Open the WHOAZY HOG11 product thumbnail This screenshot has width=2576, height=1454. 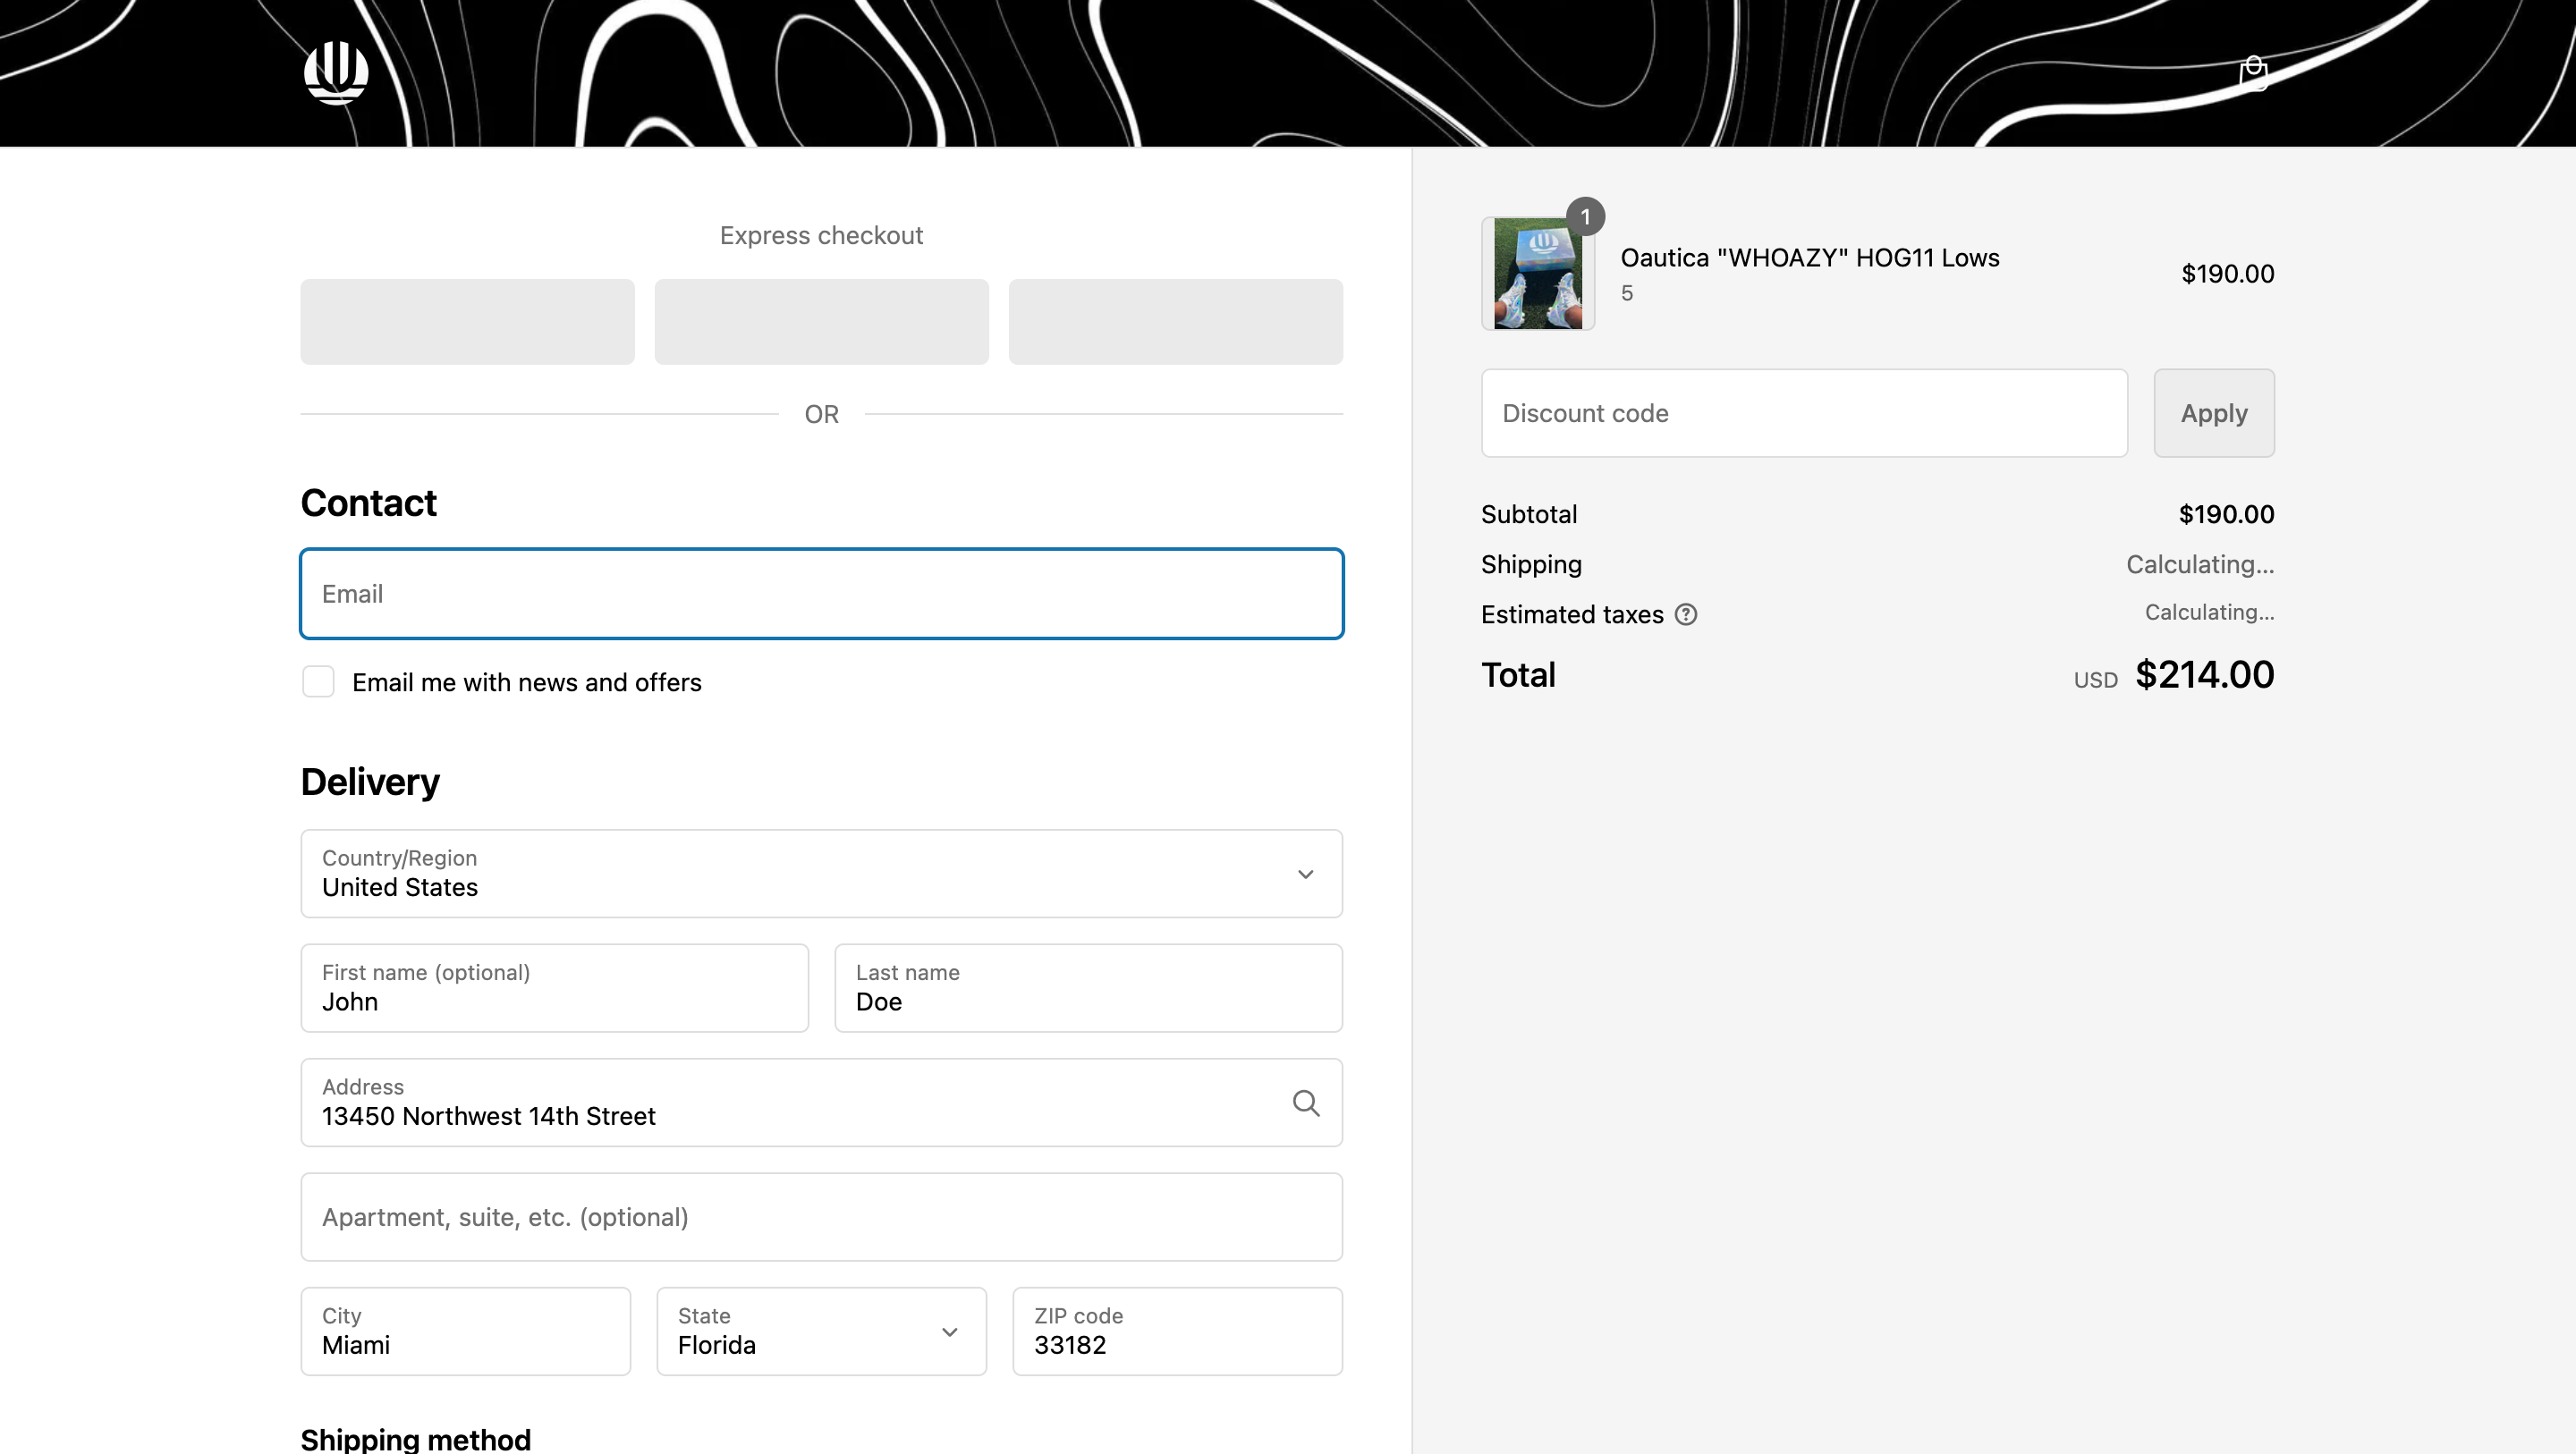(1537, 274)
